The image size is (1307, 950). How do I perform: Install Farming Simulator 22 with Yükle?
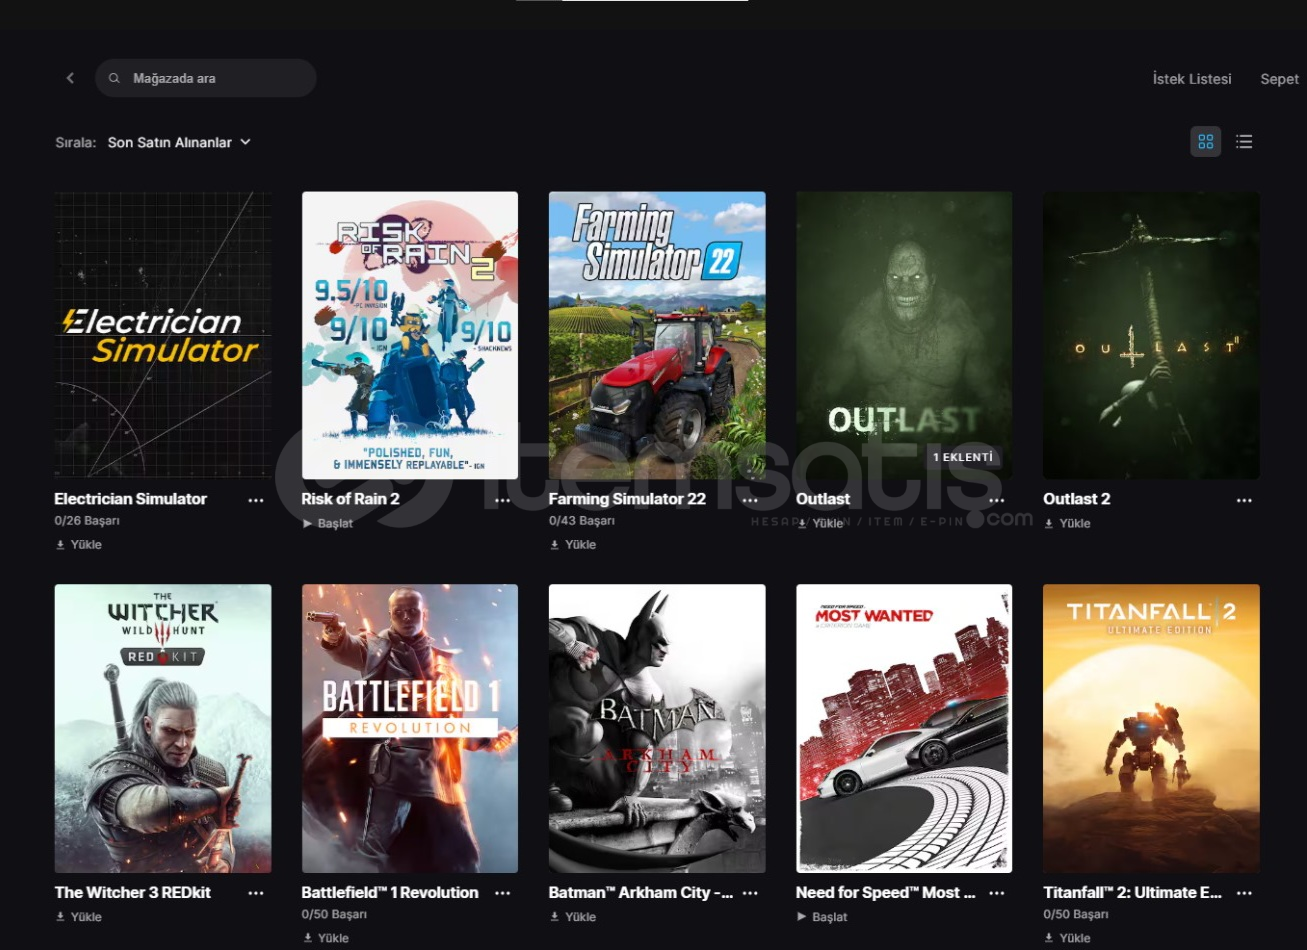pos(573,545)
